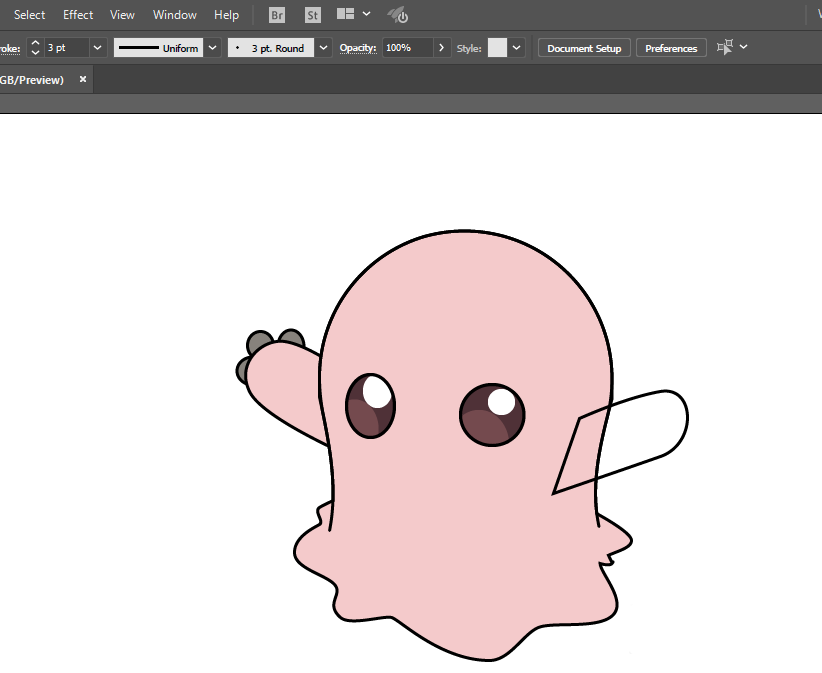Click the Arrange Documents layout icon
This screenshot has height=673, width=822.
[346, 15]
